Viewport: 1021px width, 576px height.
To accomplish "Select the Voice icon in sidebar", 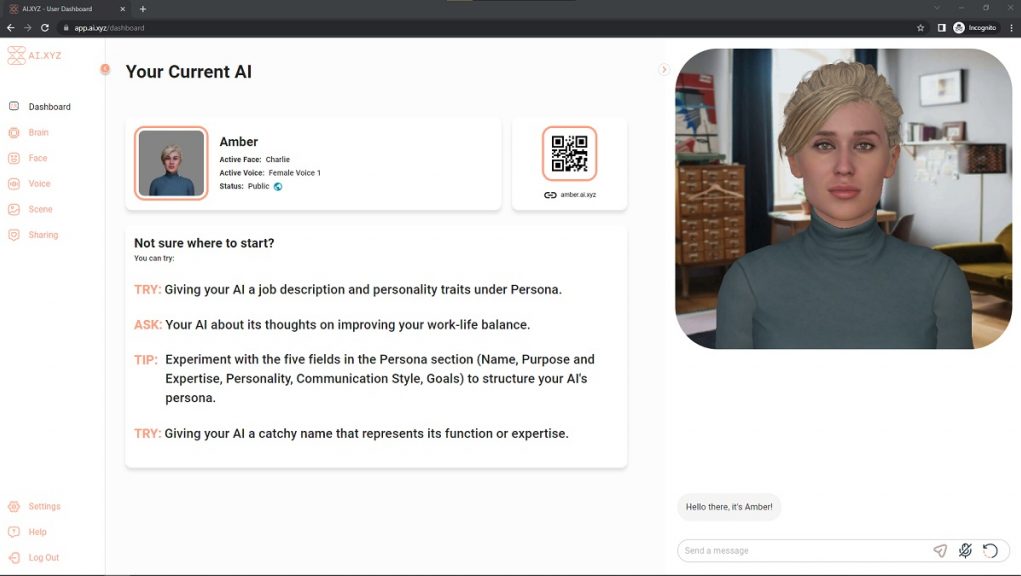I will click(x=14, y=184).
